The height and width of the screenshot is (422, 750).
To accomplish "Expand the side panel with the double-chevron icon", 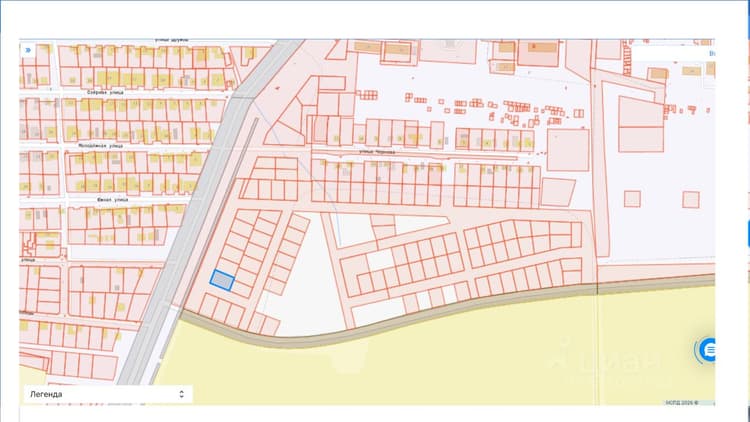I will pyautogui.click(x=28, y=50).
